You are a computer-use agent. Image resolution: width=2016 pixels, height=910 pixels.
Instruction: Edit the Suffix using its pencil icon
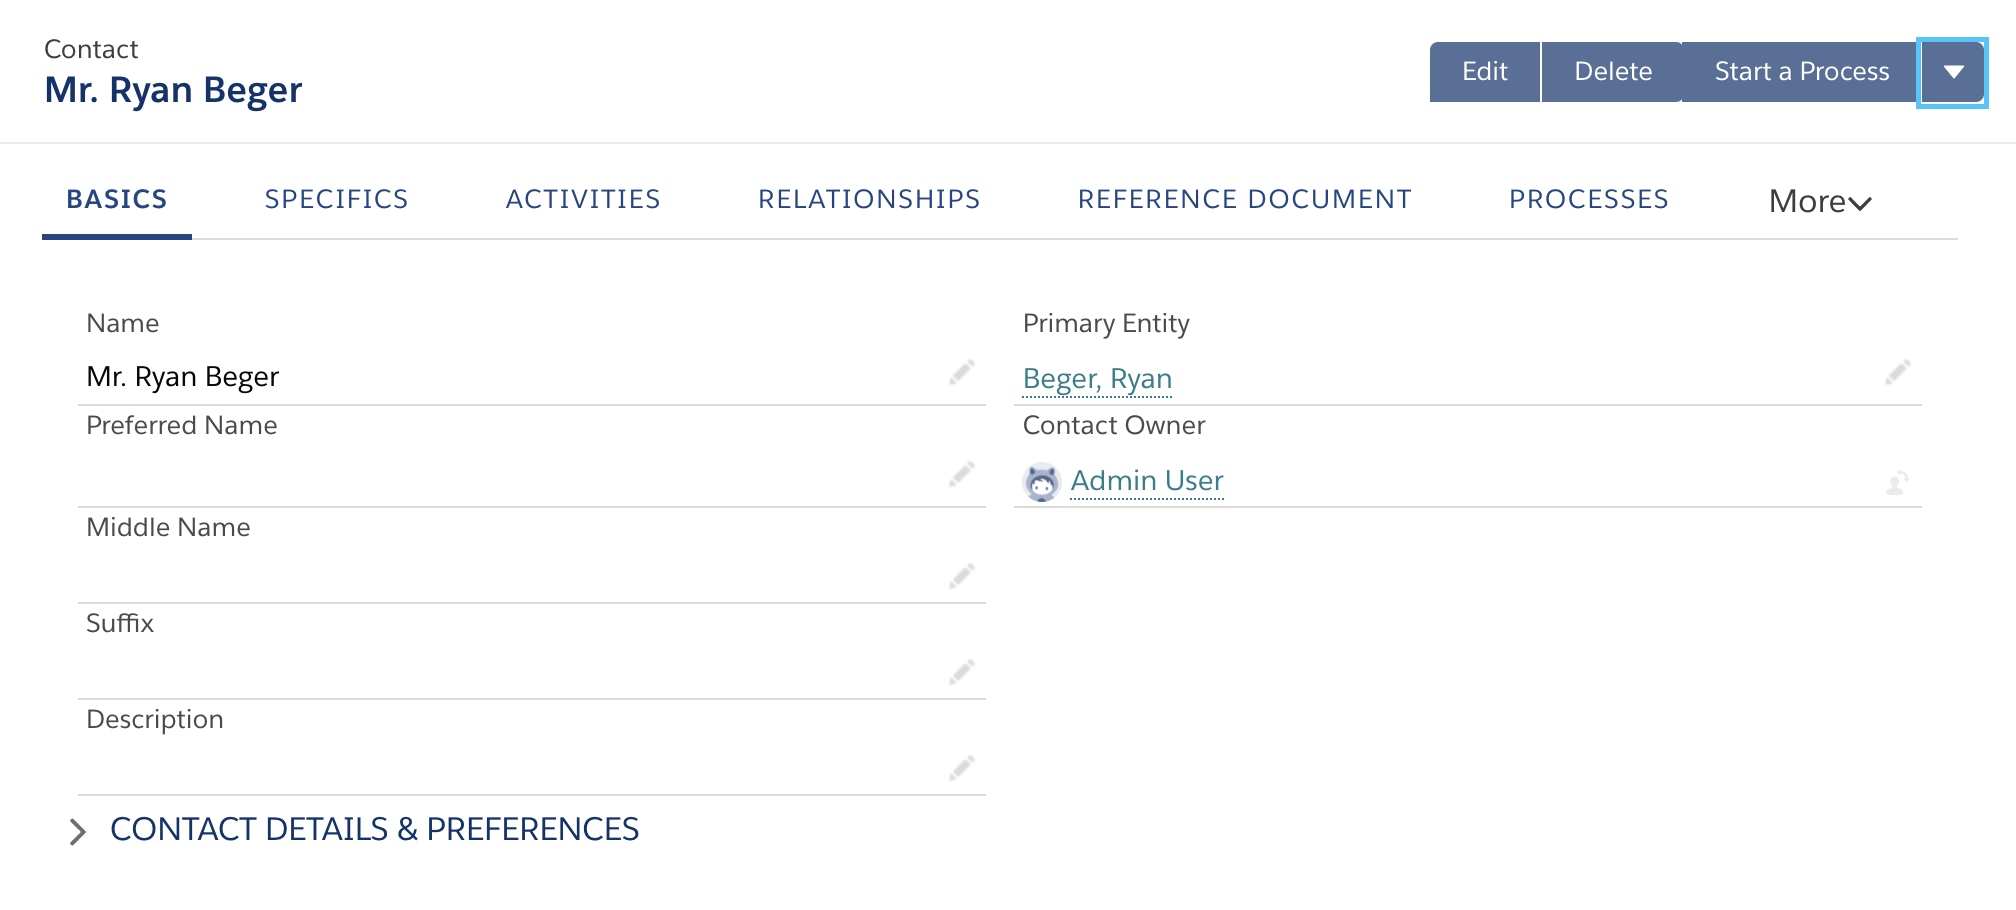[963, 672]
